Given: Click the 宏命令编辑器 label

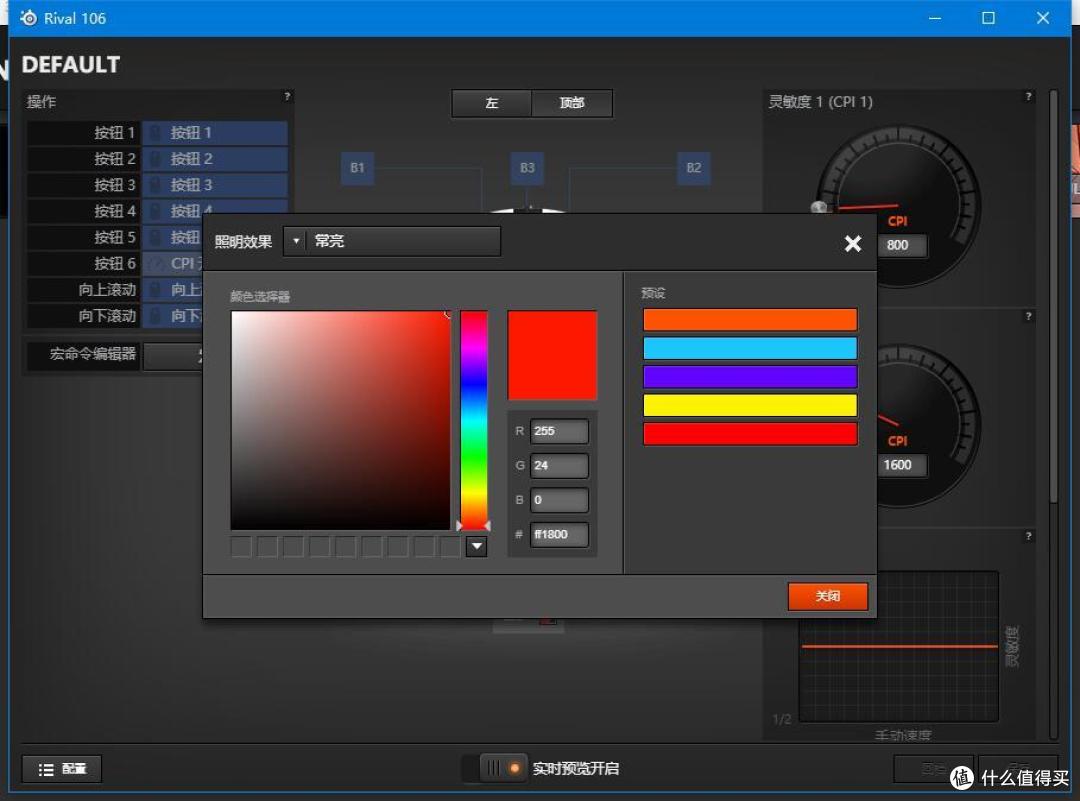Looking at the screenshot, I should [x=92, y=354].
